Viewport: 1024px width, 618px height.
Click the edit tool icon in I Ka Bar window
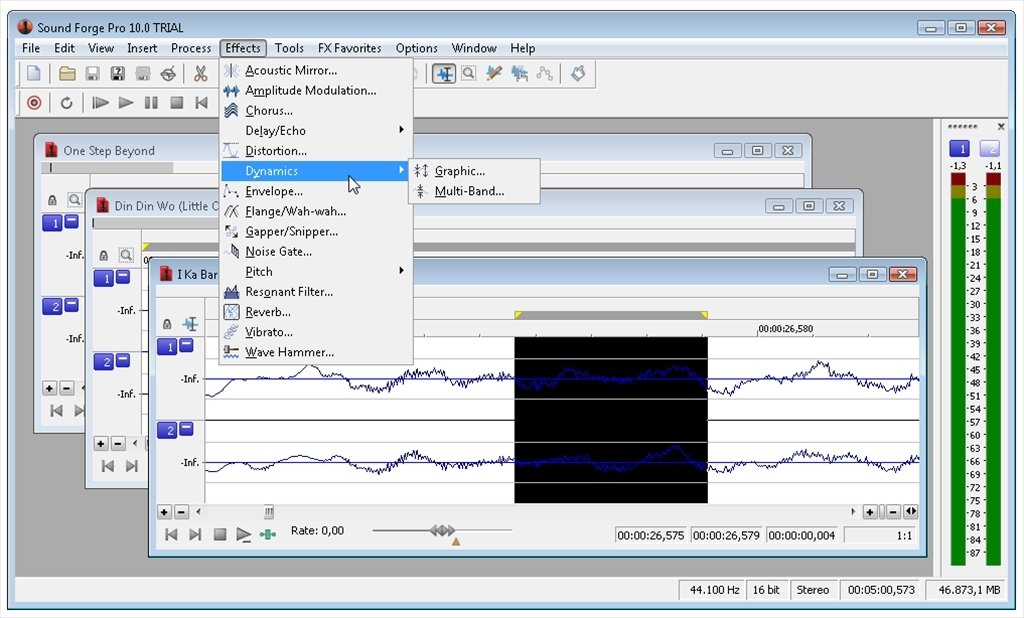click(190, 324)
